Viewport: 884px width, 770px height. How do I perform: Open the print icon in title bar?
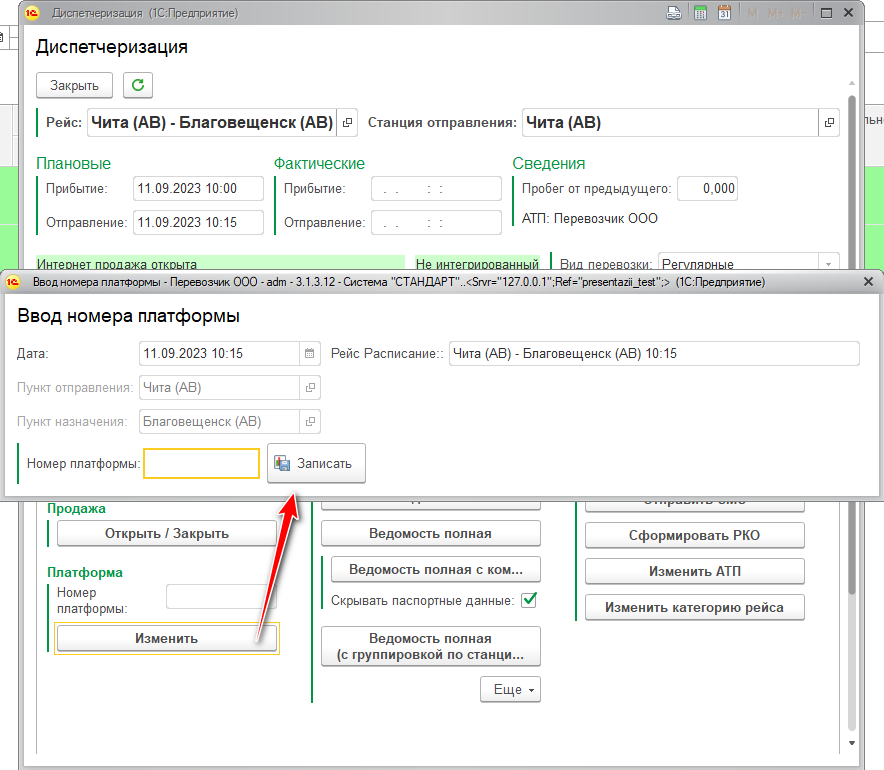pyautogui.click(x=675, y=13)
